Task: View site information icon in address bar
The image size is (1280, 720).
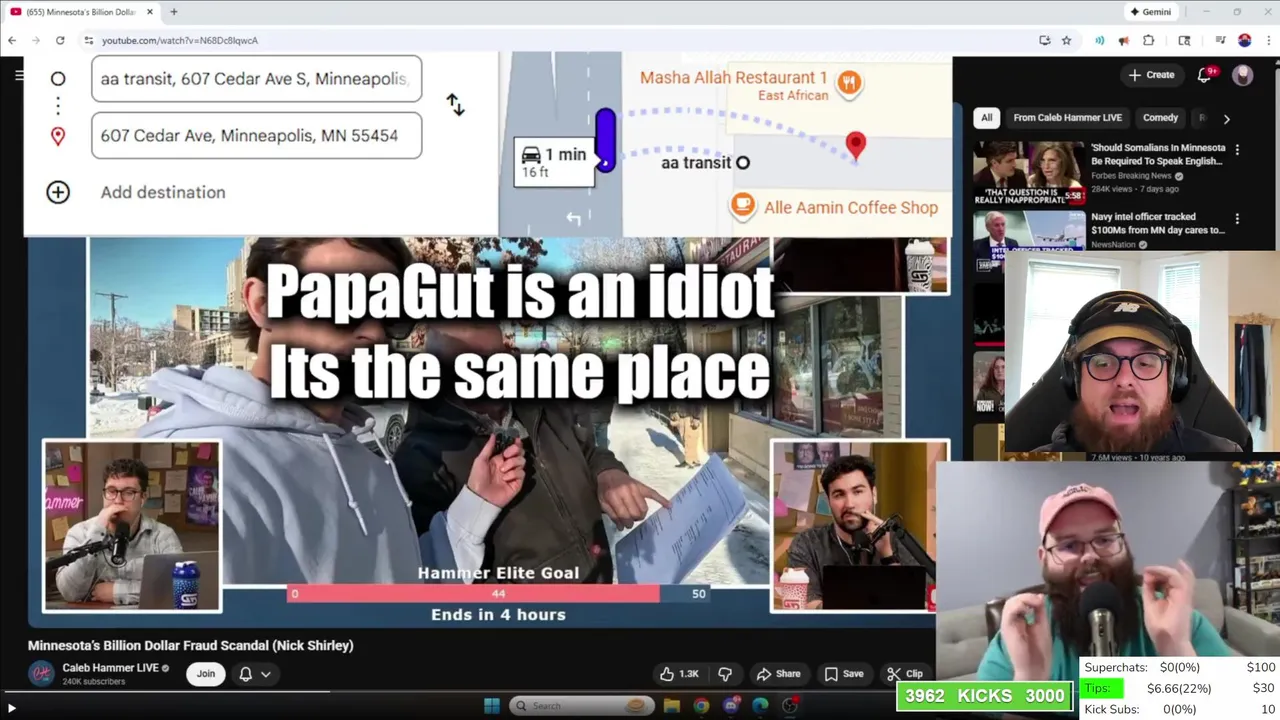Action: pos(88,40)
